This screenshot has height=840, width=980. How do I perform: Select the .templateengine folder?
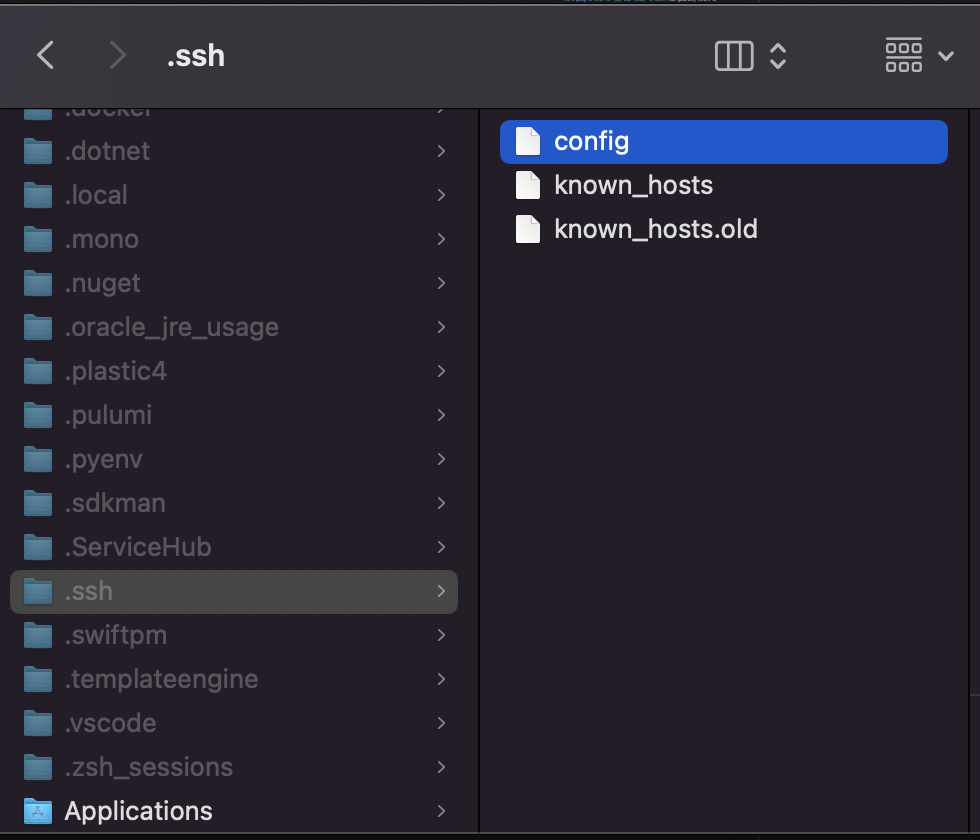coord(234,679)
